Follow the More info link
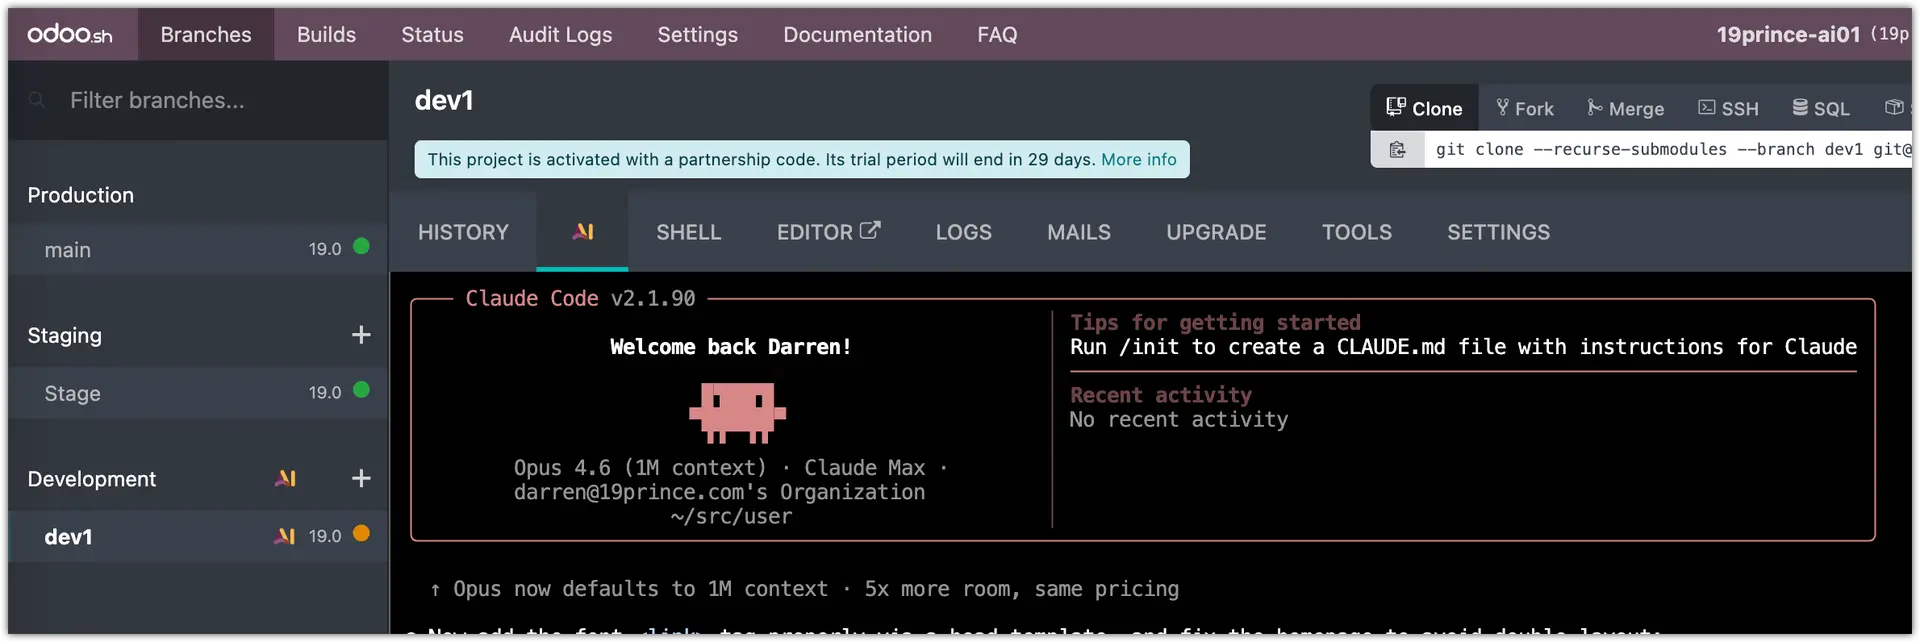1920x642 pixels. click(x=1138, y=159)
